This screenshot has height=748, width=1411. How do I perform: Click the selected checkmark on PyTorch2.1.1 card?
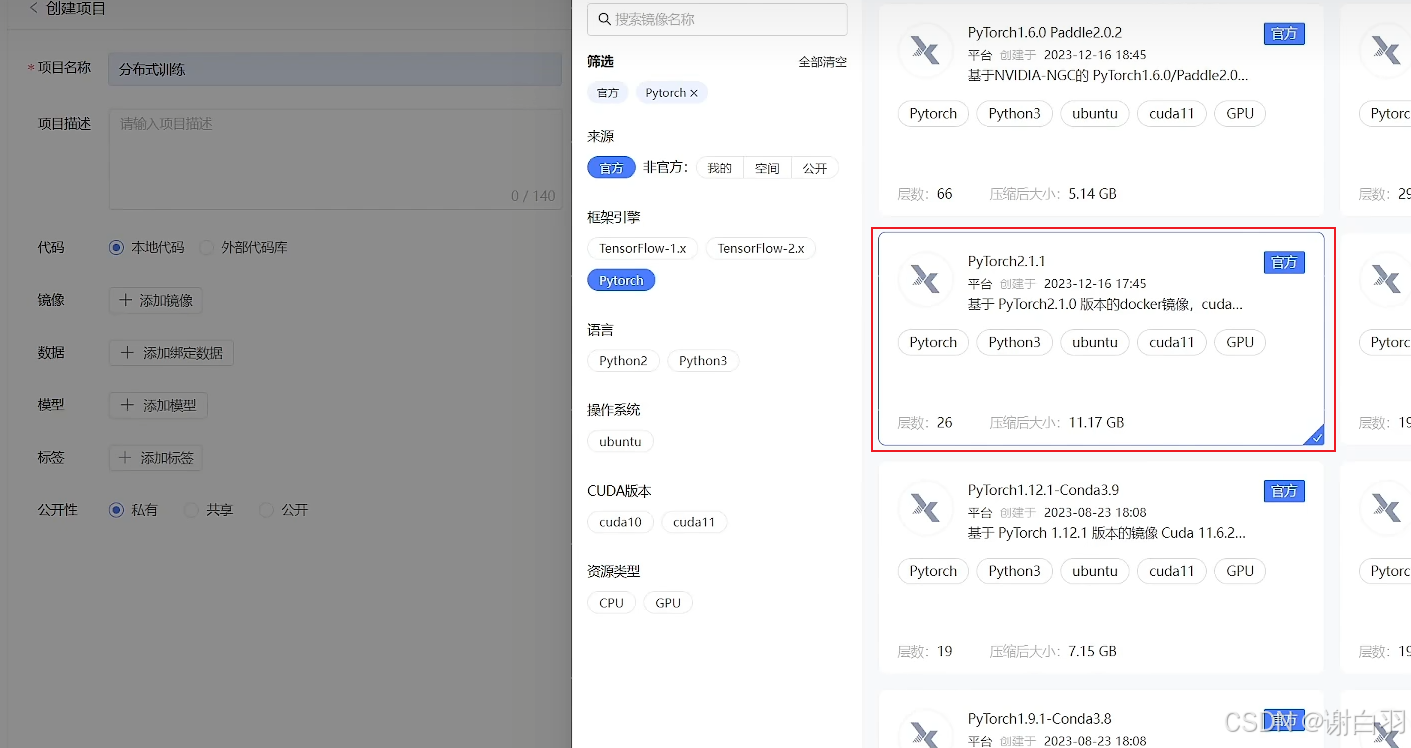1317,438
